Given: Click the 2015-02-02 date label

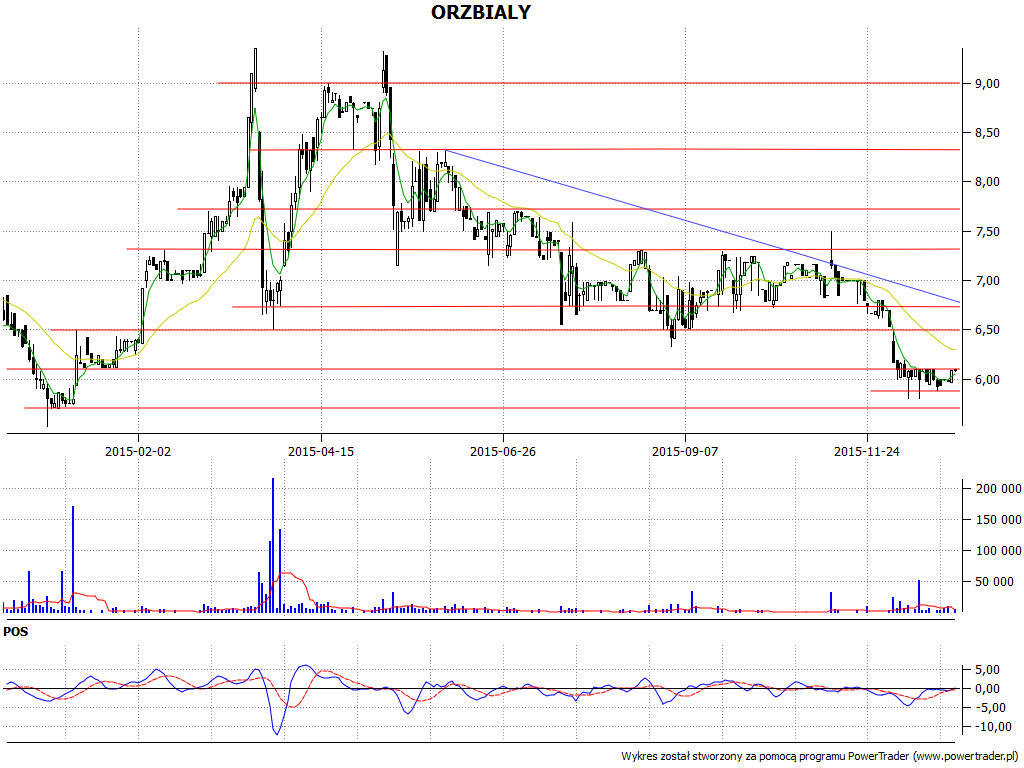Looking at the screenshot, I should click(138, 451).
